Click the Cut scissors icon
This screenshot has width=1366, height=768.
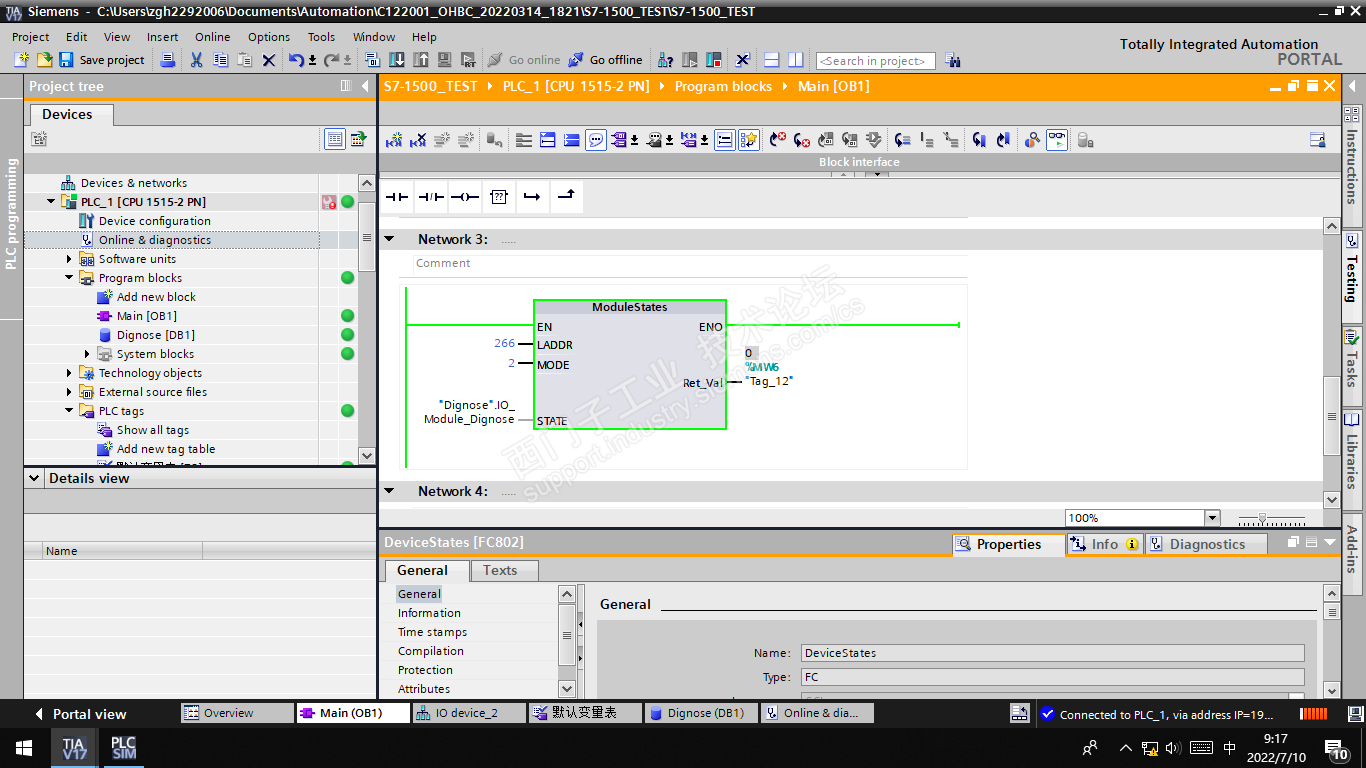196,60
